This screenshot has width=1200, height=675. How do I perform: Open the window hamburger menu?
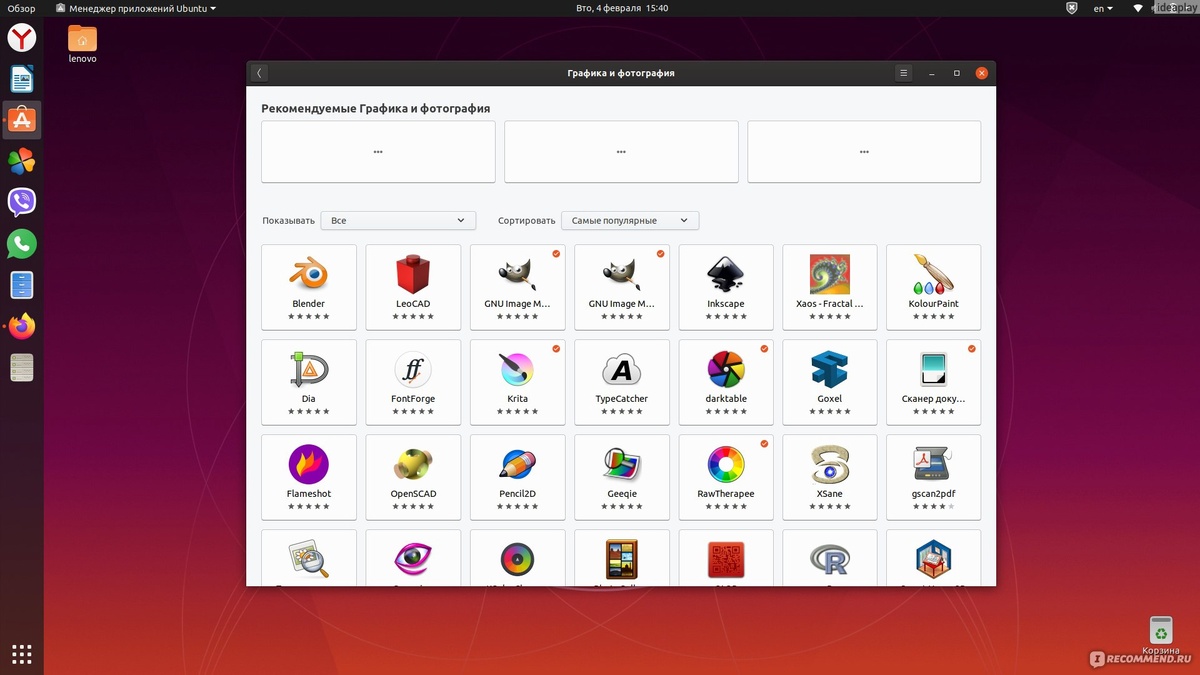[904, 73]
